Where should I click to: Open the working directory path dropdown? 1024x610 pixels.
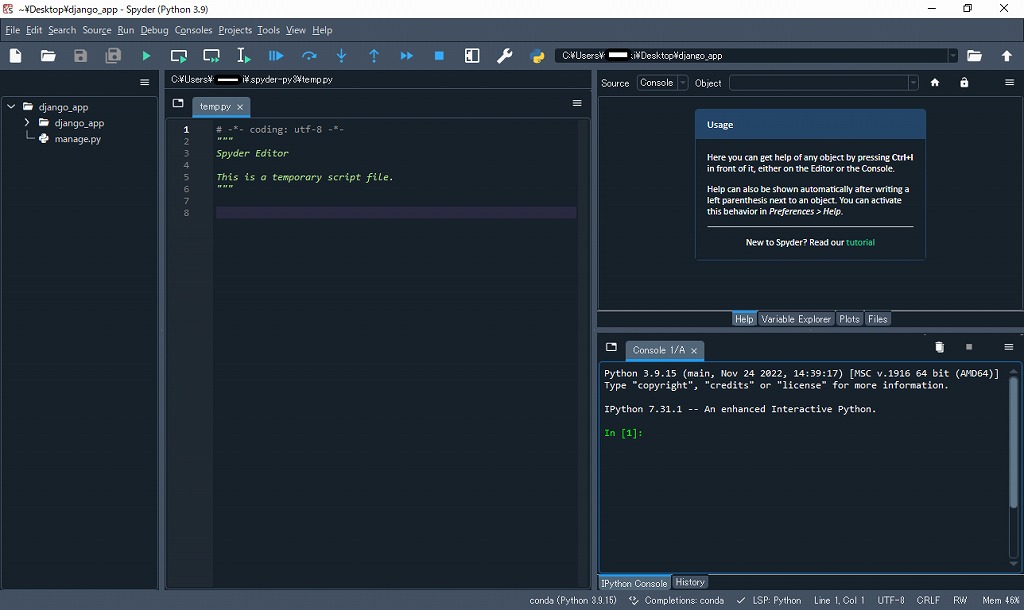coord(952,56)
